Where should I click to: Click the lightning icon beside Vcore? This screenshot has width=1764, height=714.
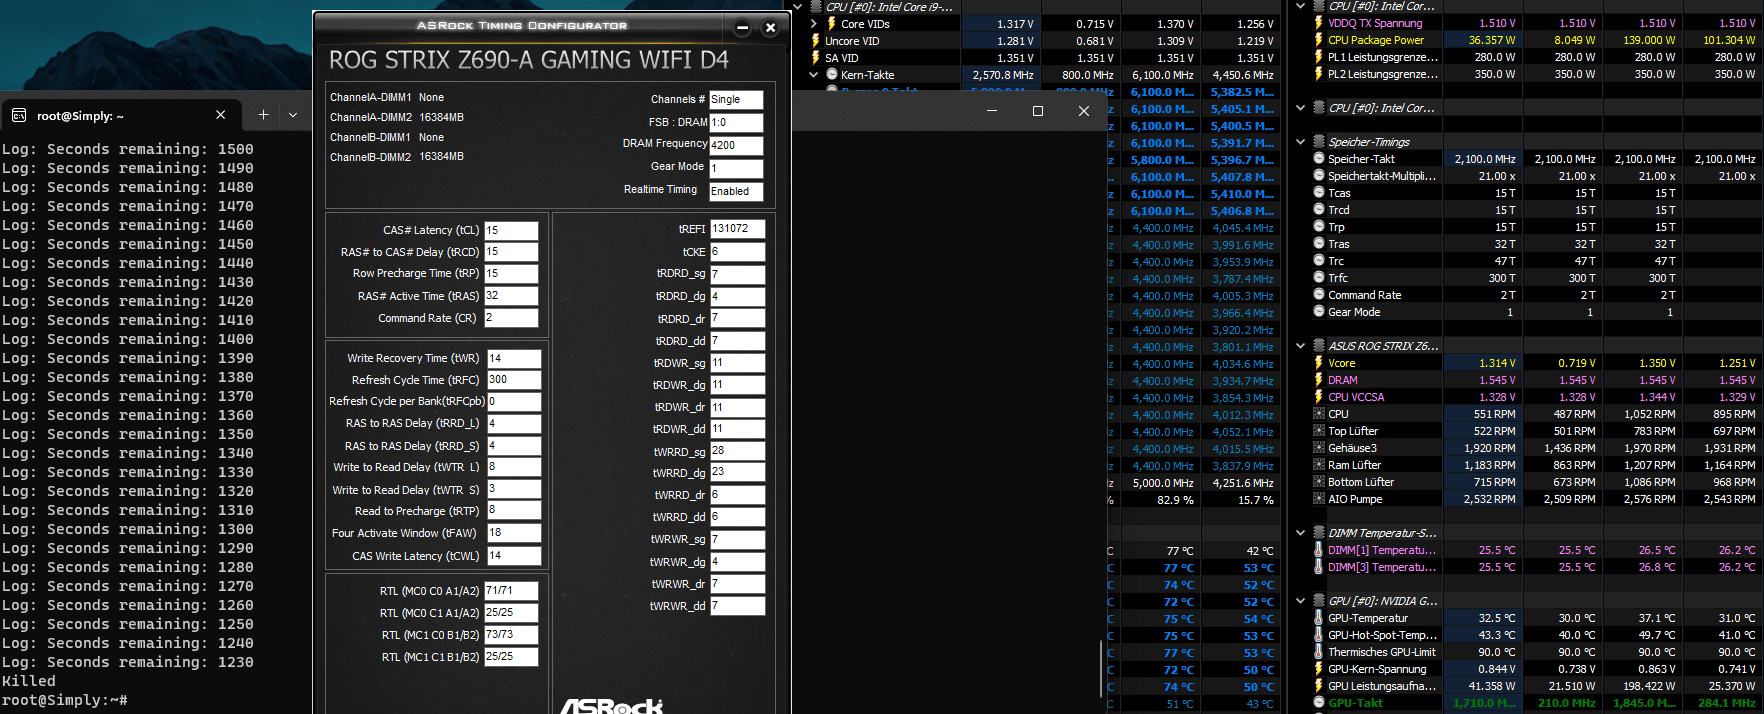1318,363
